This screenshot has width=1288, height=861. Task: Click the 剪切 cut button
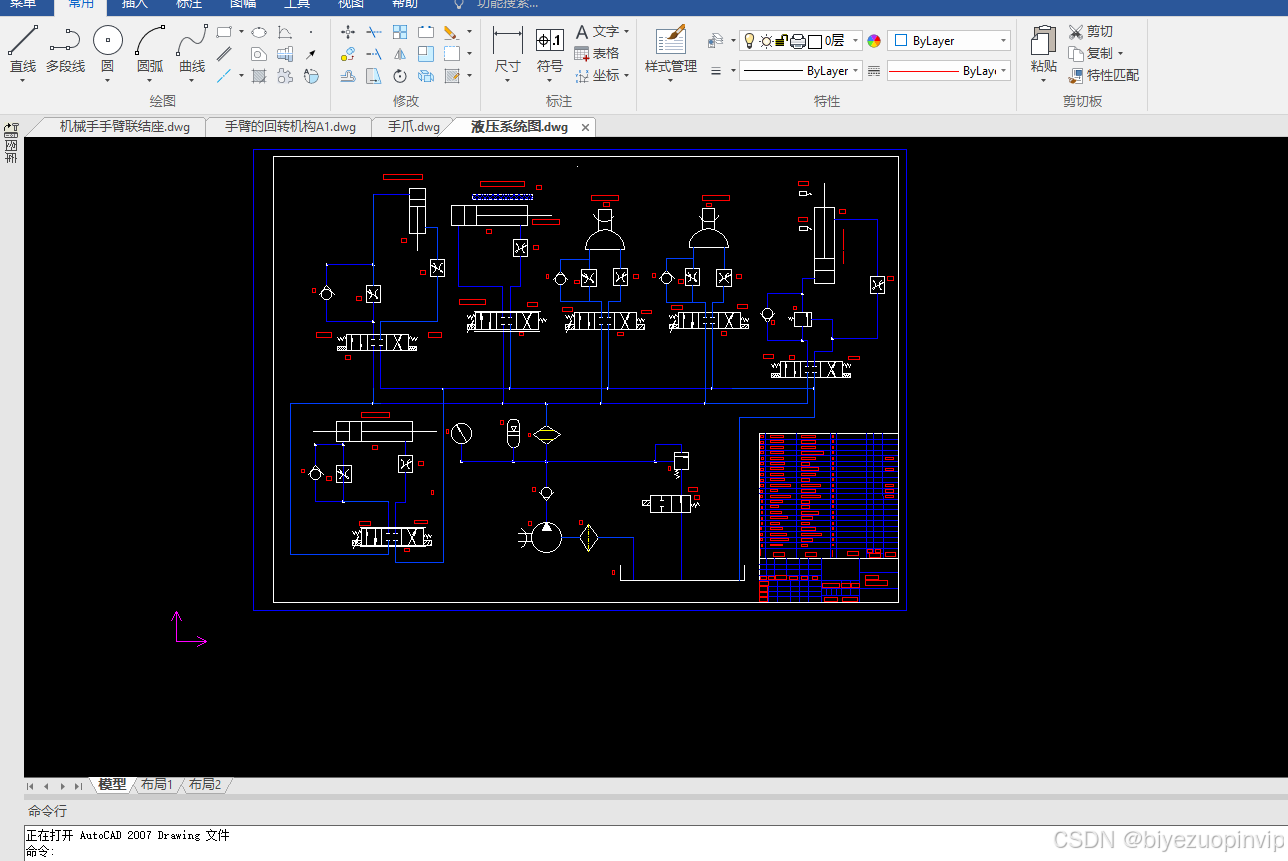[1091, 32]
